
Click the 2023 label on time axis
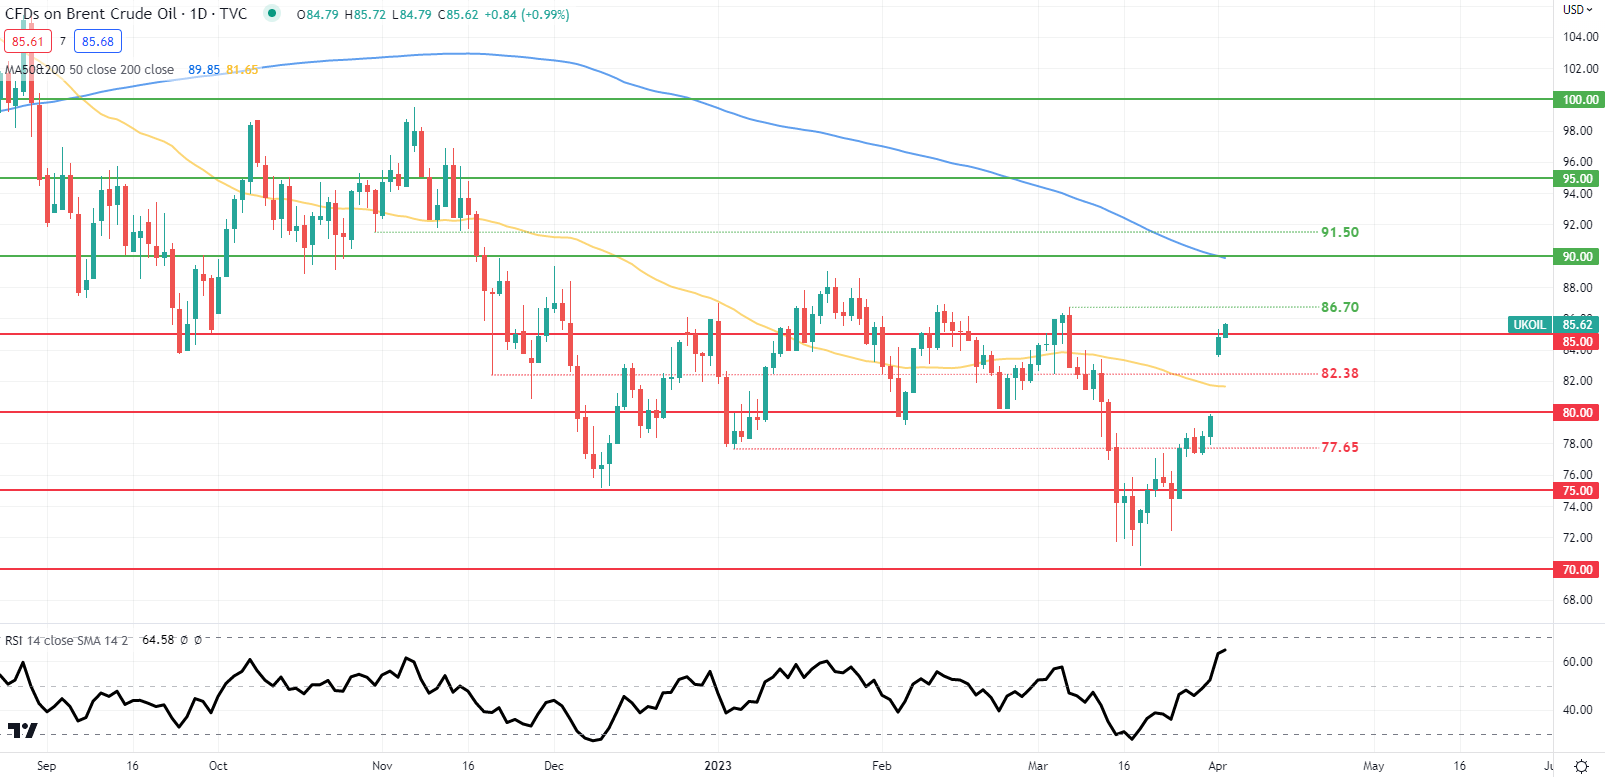[x=718, y=766]
